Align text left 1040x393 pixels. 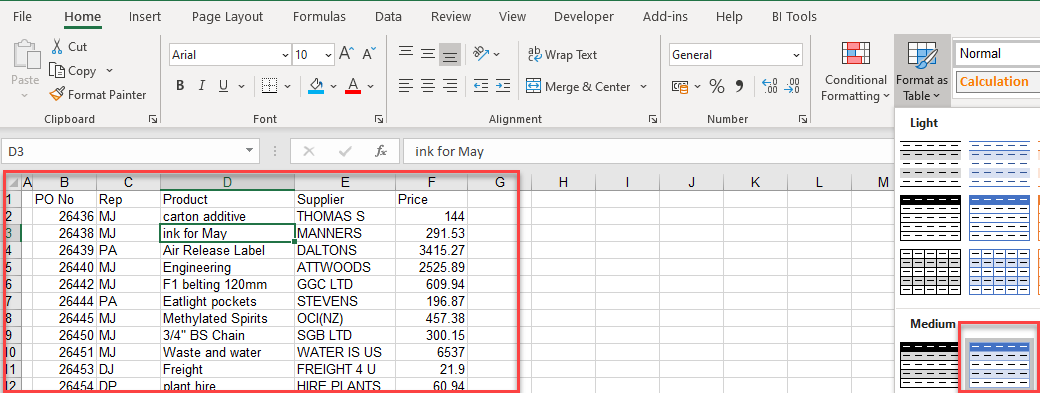406,85
